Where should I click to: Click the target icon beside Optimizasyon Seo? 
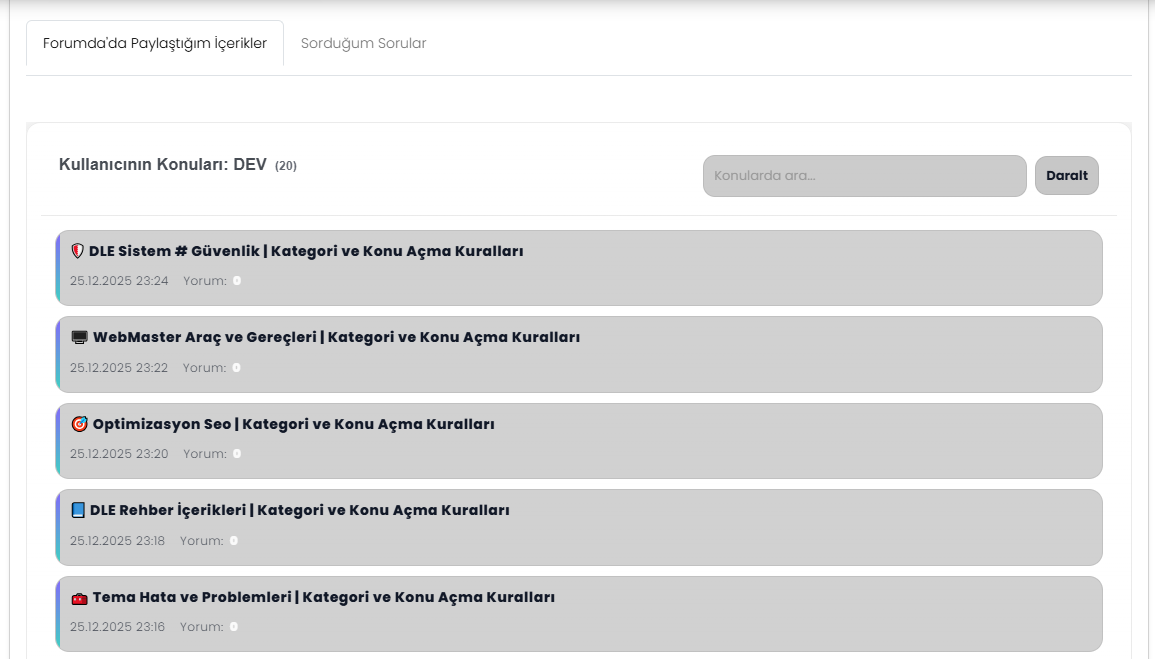point(79,424)
